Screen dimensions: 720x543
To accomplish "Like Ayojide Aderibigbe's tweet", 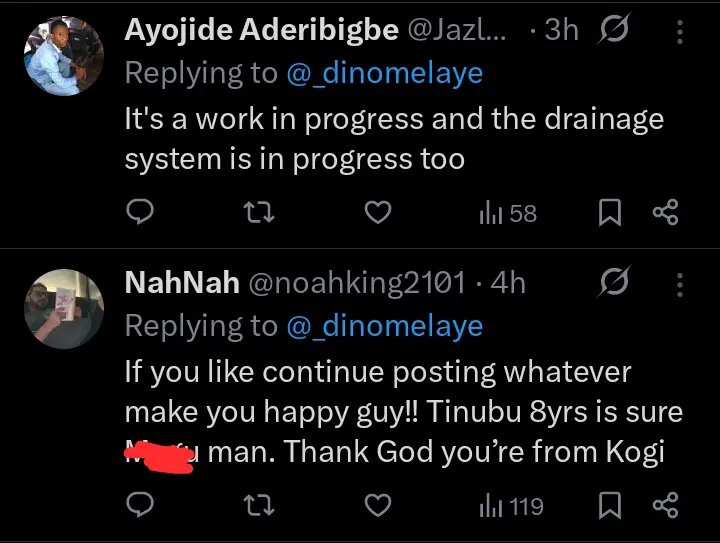I will pyautogui.click(x=376, y=212).
